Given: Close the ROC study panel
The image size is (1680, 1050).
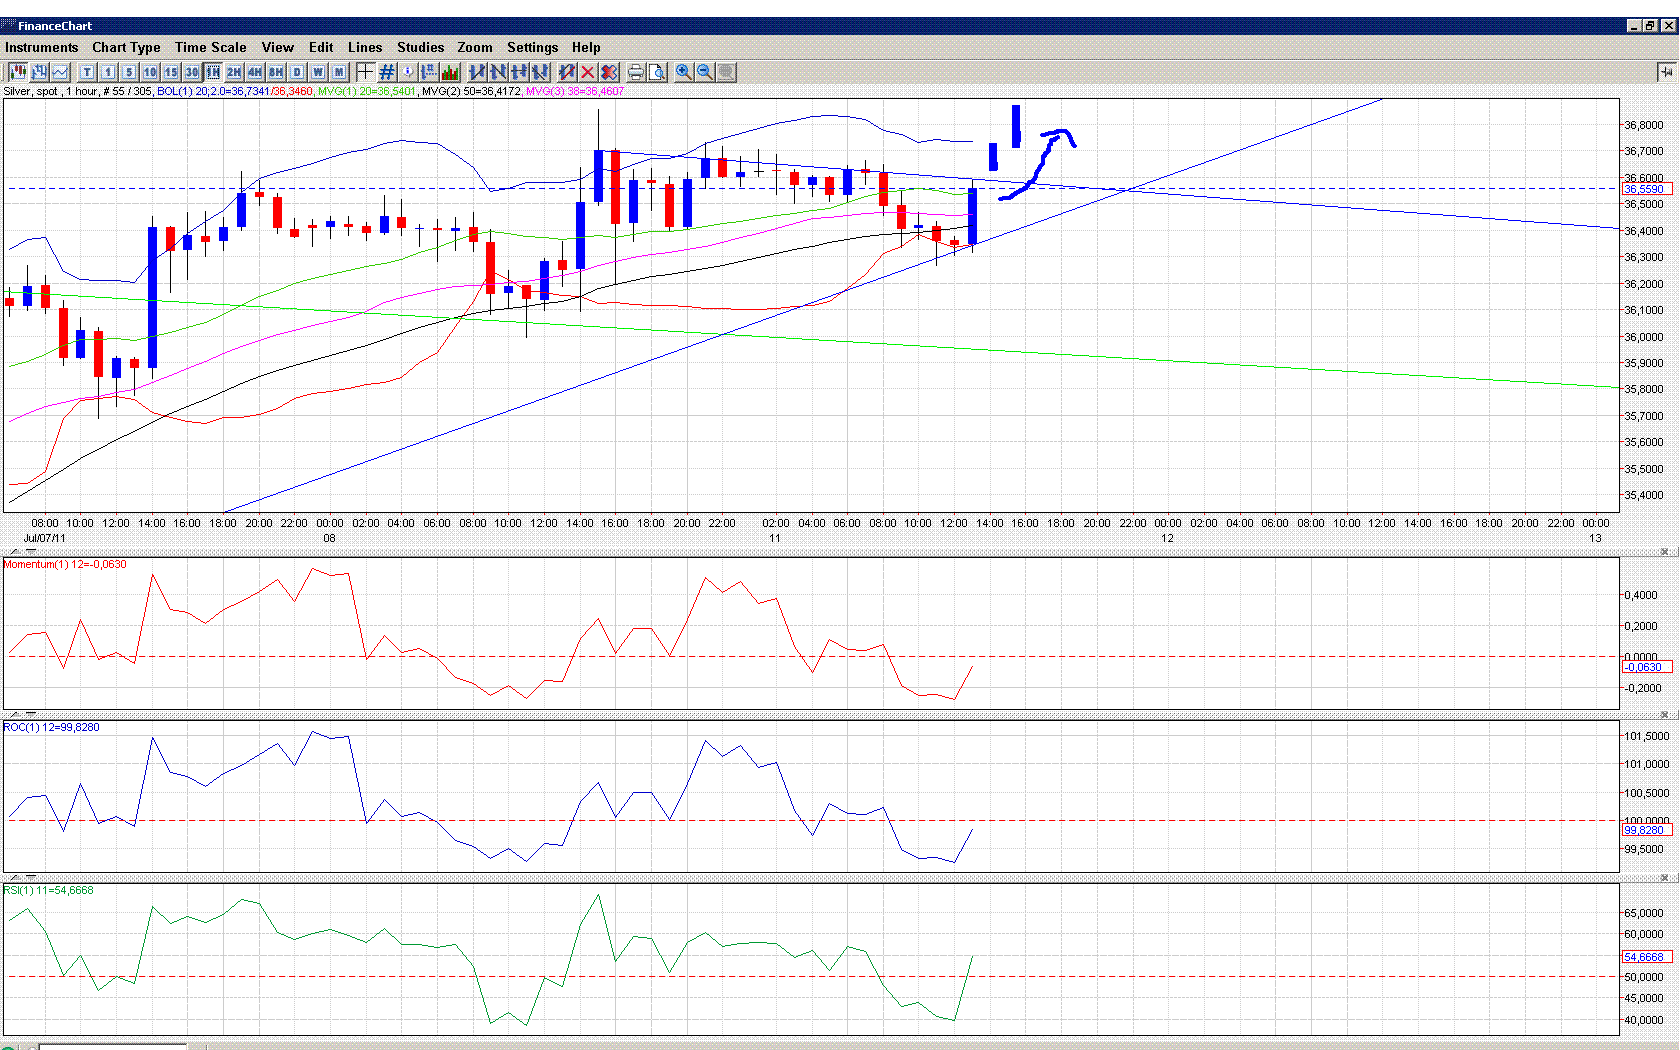Looking at the screenshot, I should 1665,715.
